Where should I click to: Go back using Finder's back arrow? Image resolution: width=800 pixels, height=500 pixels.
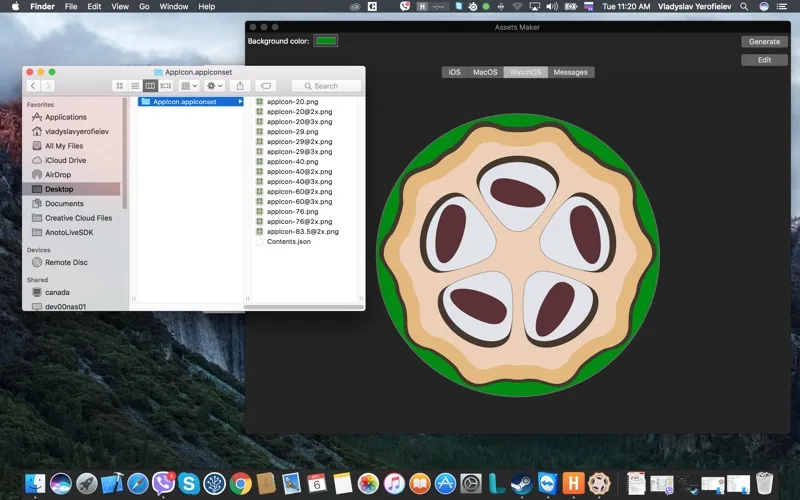(x=33, y=86)
